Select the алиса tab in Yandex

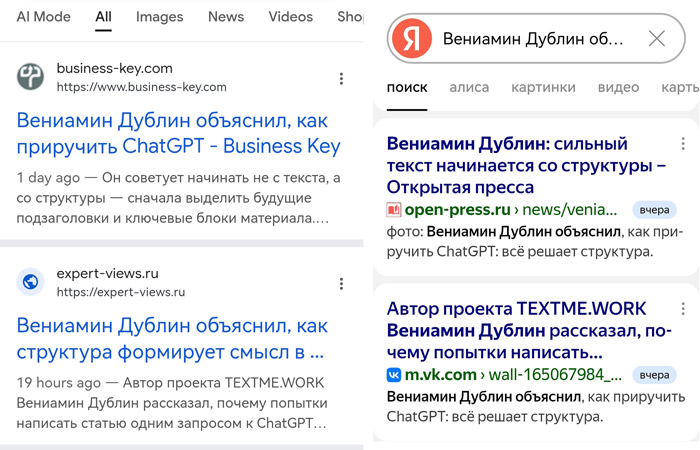pos(469,88)
